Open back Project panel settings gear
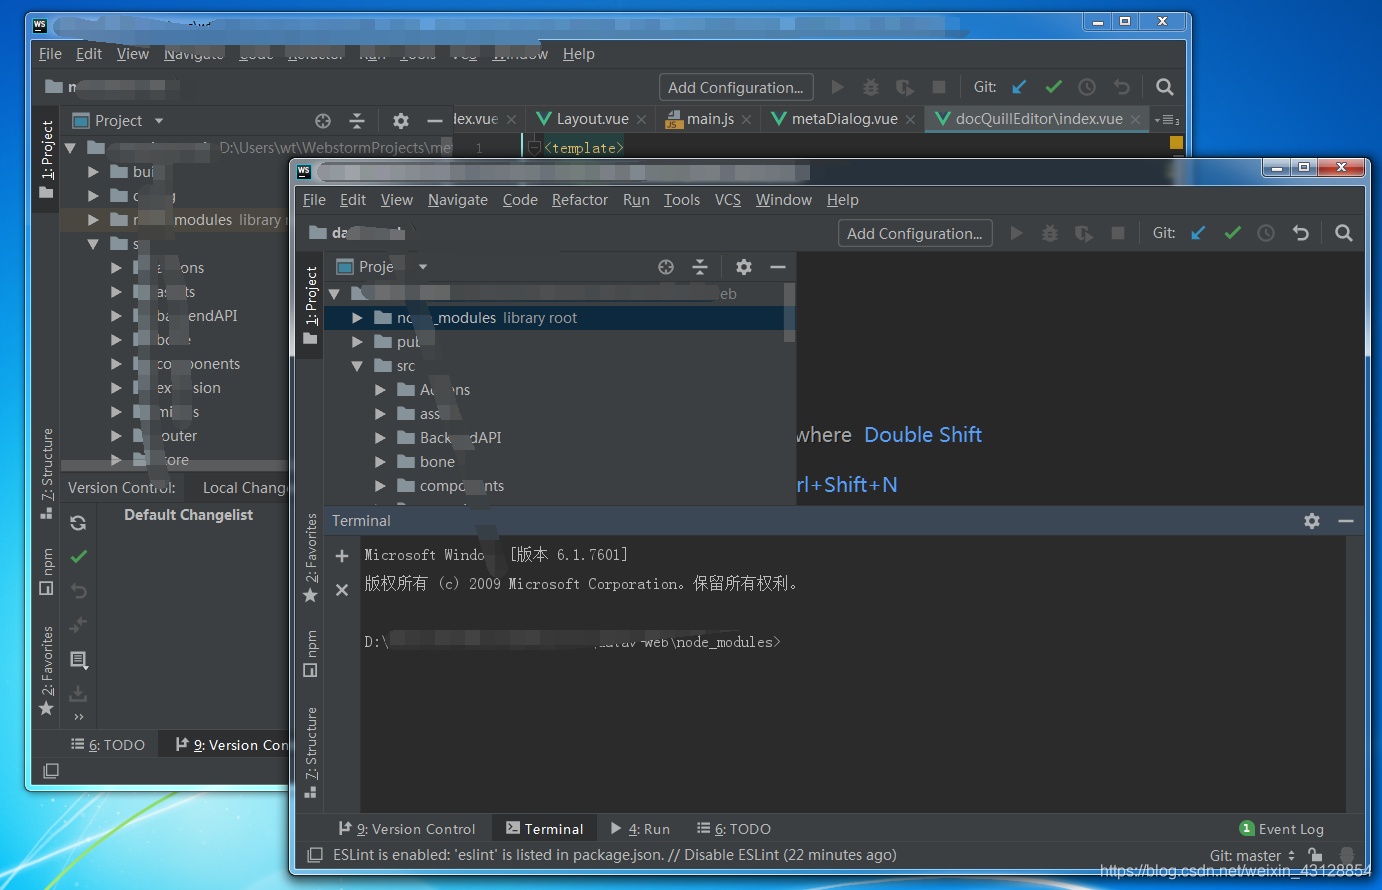 click(401, 121)
